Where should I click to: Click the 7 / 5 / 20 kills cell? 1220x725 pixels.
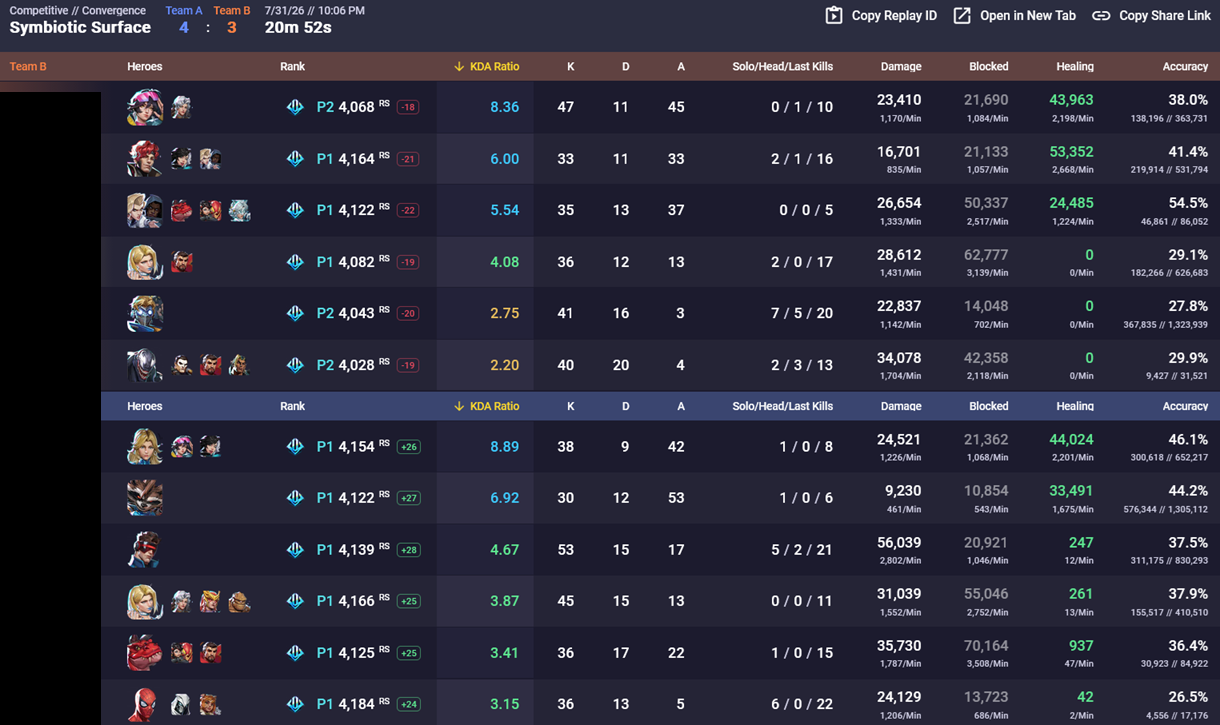pyautogui.click(x=802, y=313)
